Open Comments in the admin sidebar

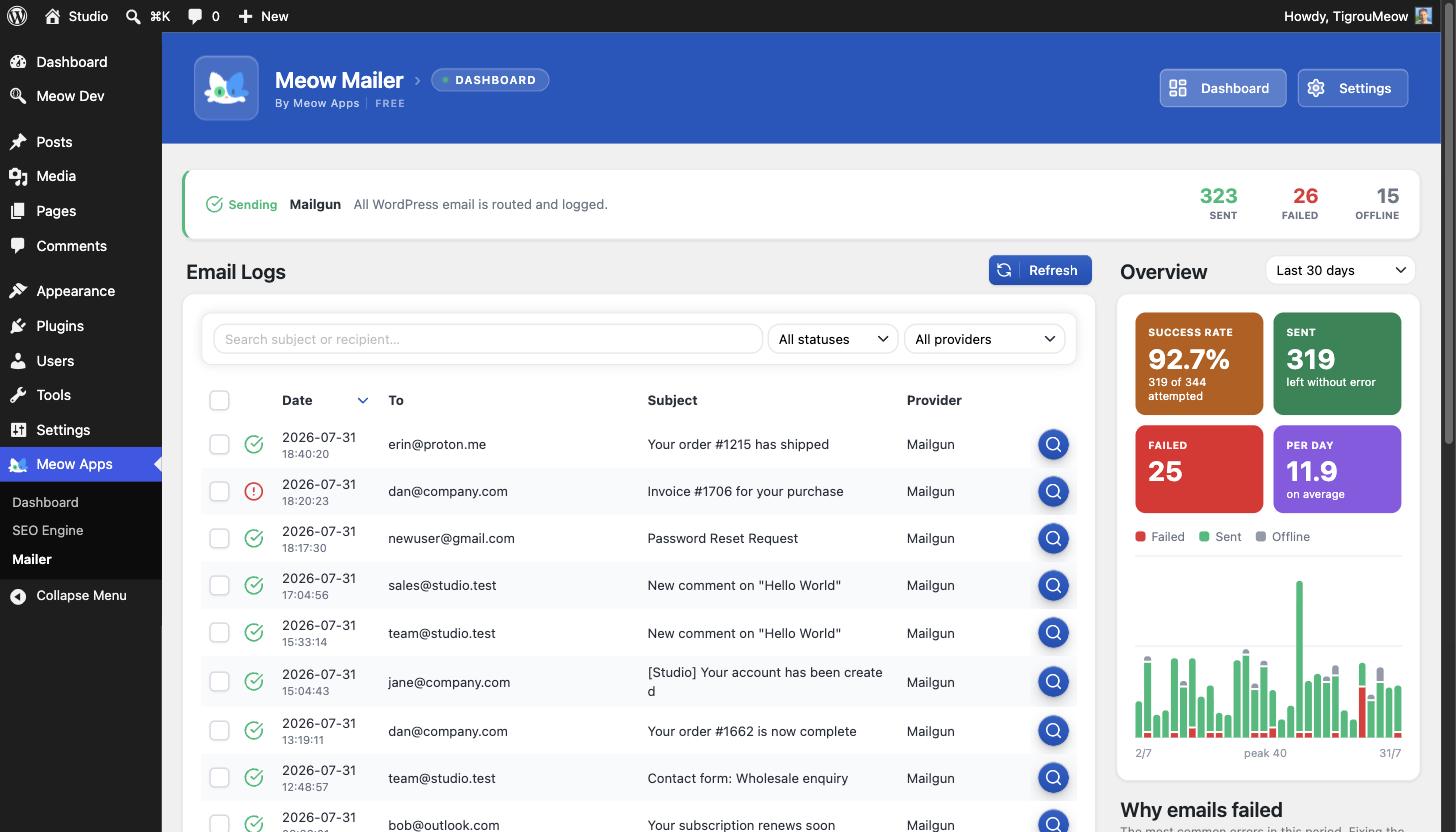click(71, 246)
